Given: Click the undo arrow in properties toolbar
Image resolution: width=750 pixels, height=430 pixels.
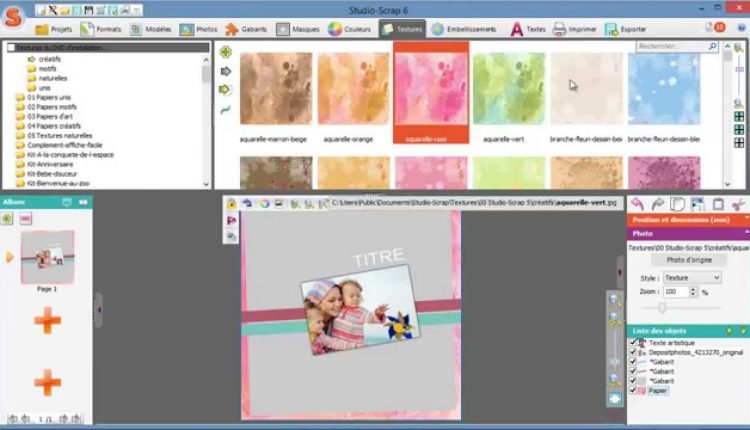Looking at the screenshot, I should (637, 204).
